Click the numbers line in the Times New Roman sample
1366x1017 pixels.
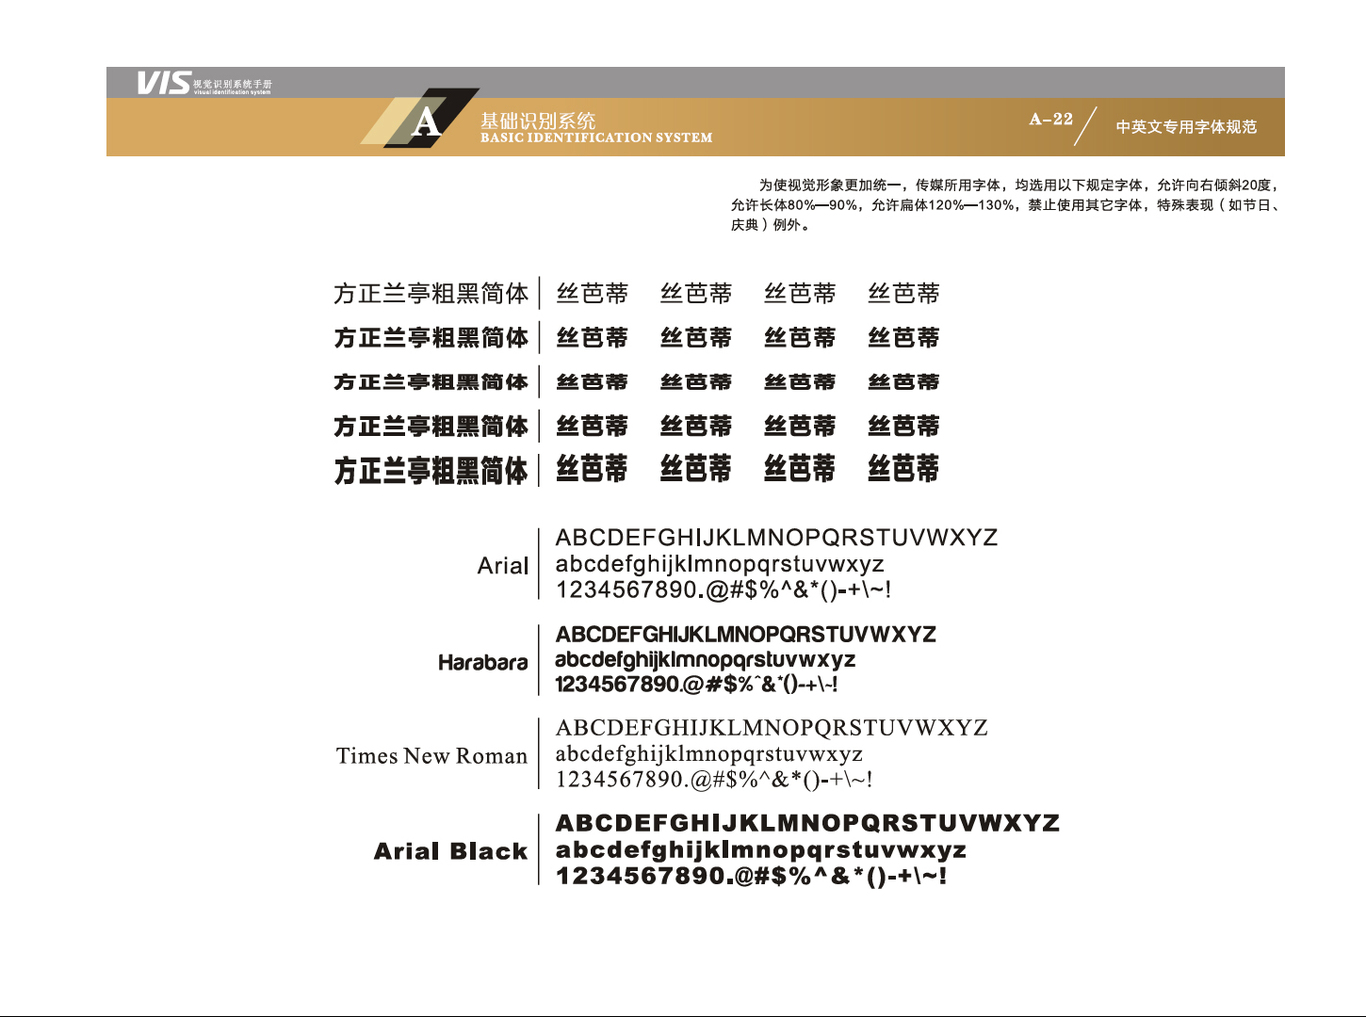coord(714,779)
